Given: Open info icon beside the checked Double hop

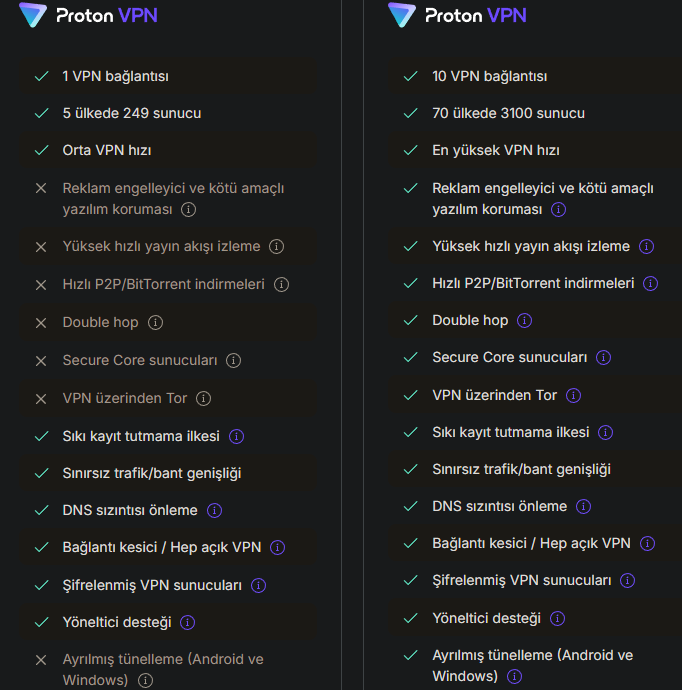Looking at the screenshot, I should pyautogui.click(x=525, y=321).
